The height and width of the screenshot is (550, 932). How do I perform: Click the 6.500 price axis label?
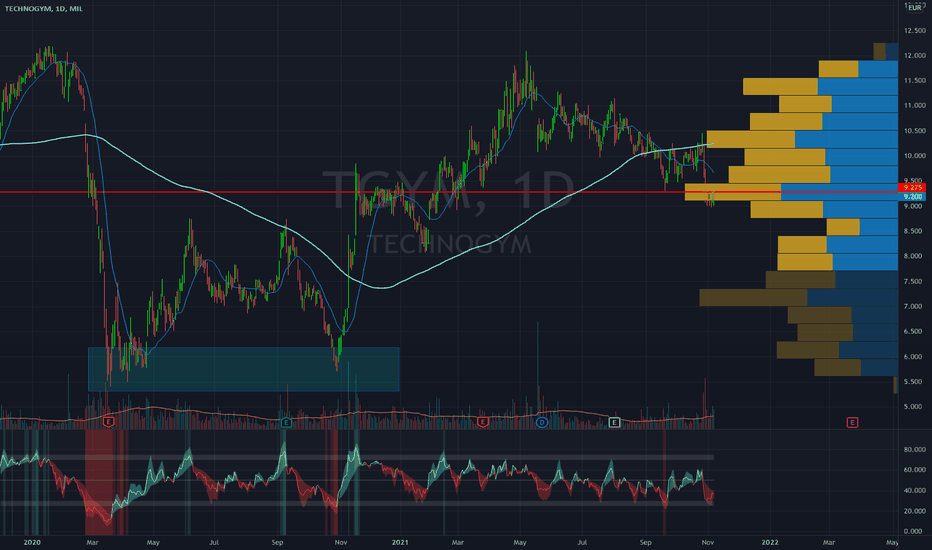914,332
